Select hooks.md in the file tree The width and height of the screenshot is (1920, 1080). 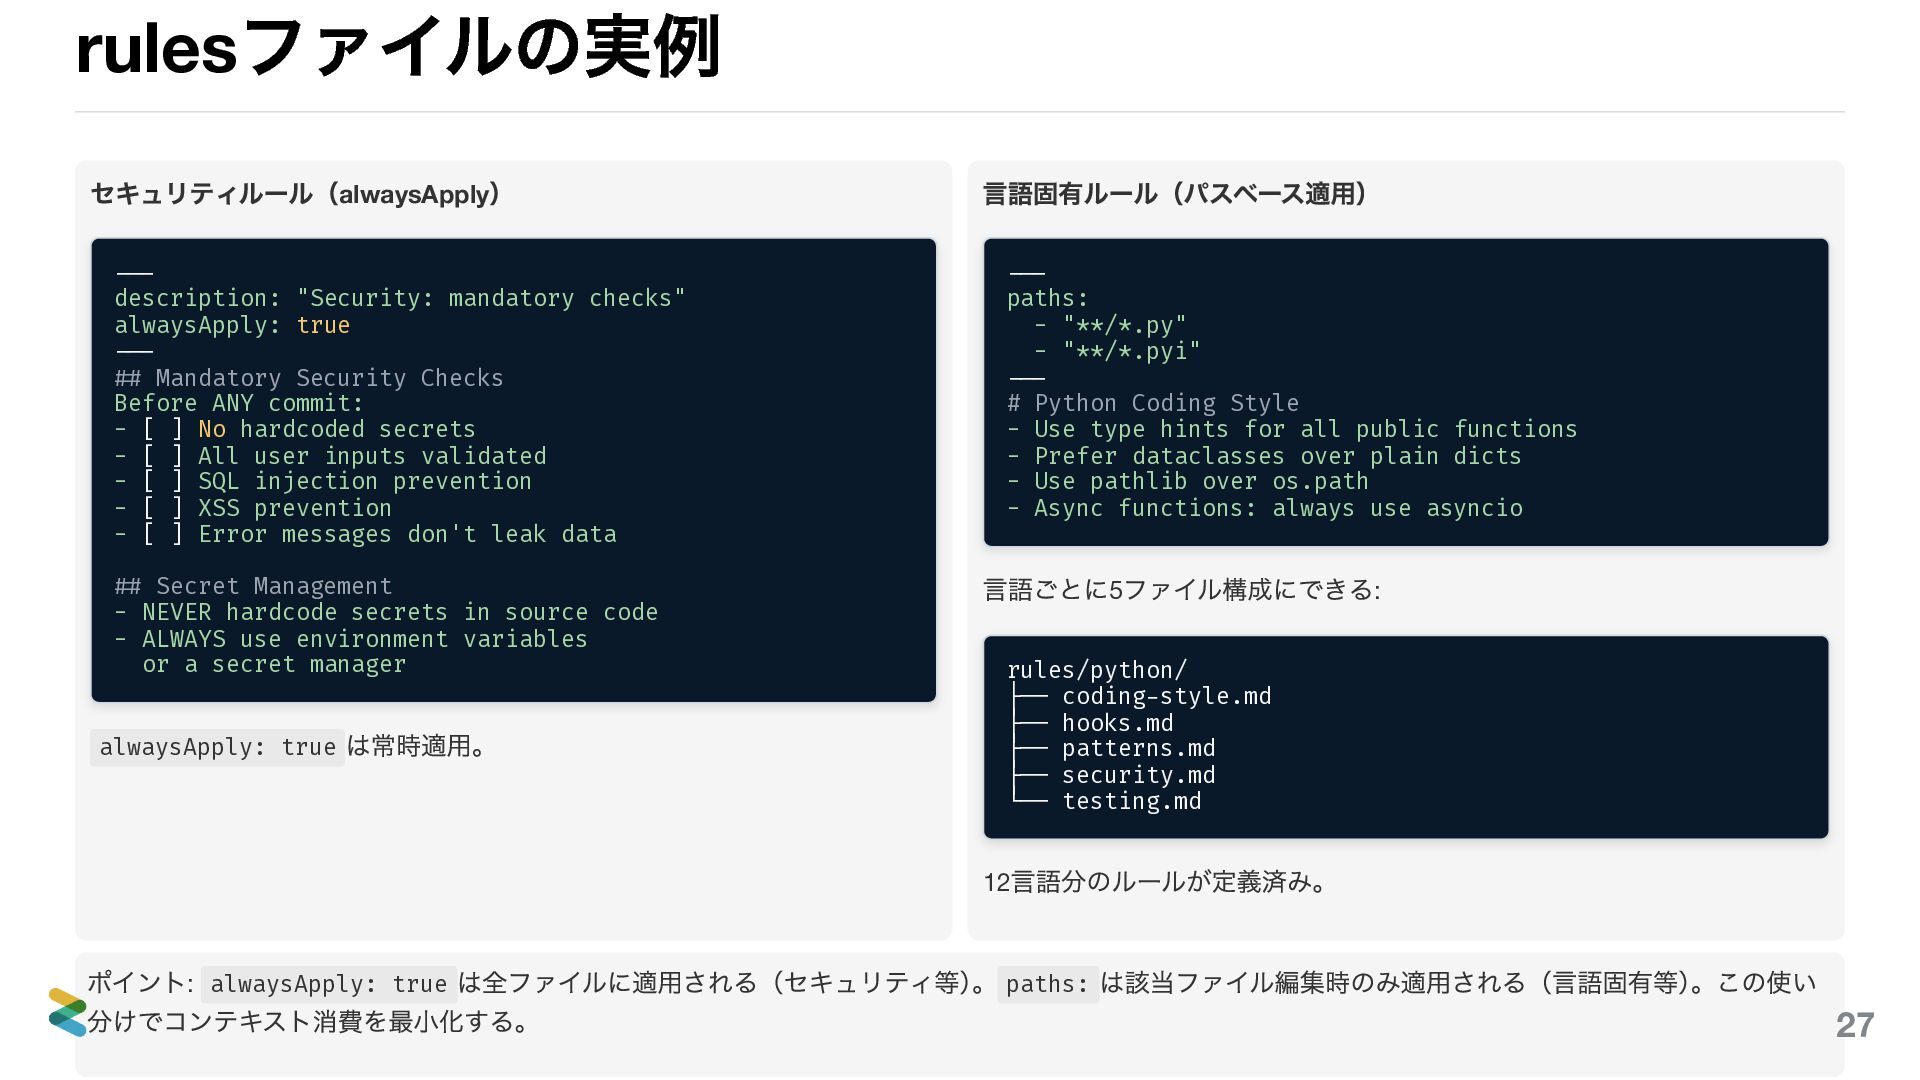click(x=1117, y=723)
